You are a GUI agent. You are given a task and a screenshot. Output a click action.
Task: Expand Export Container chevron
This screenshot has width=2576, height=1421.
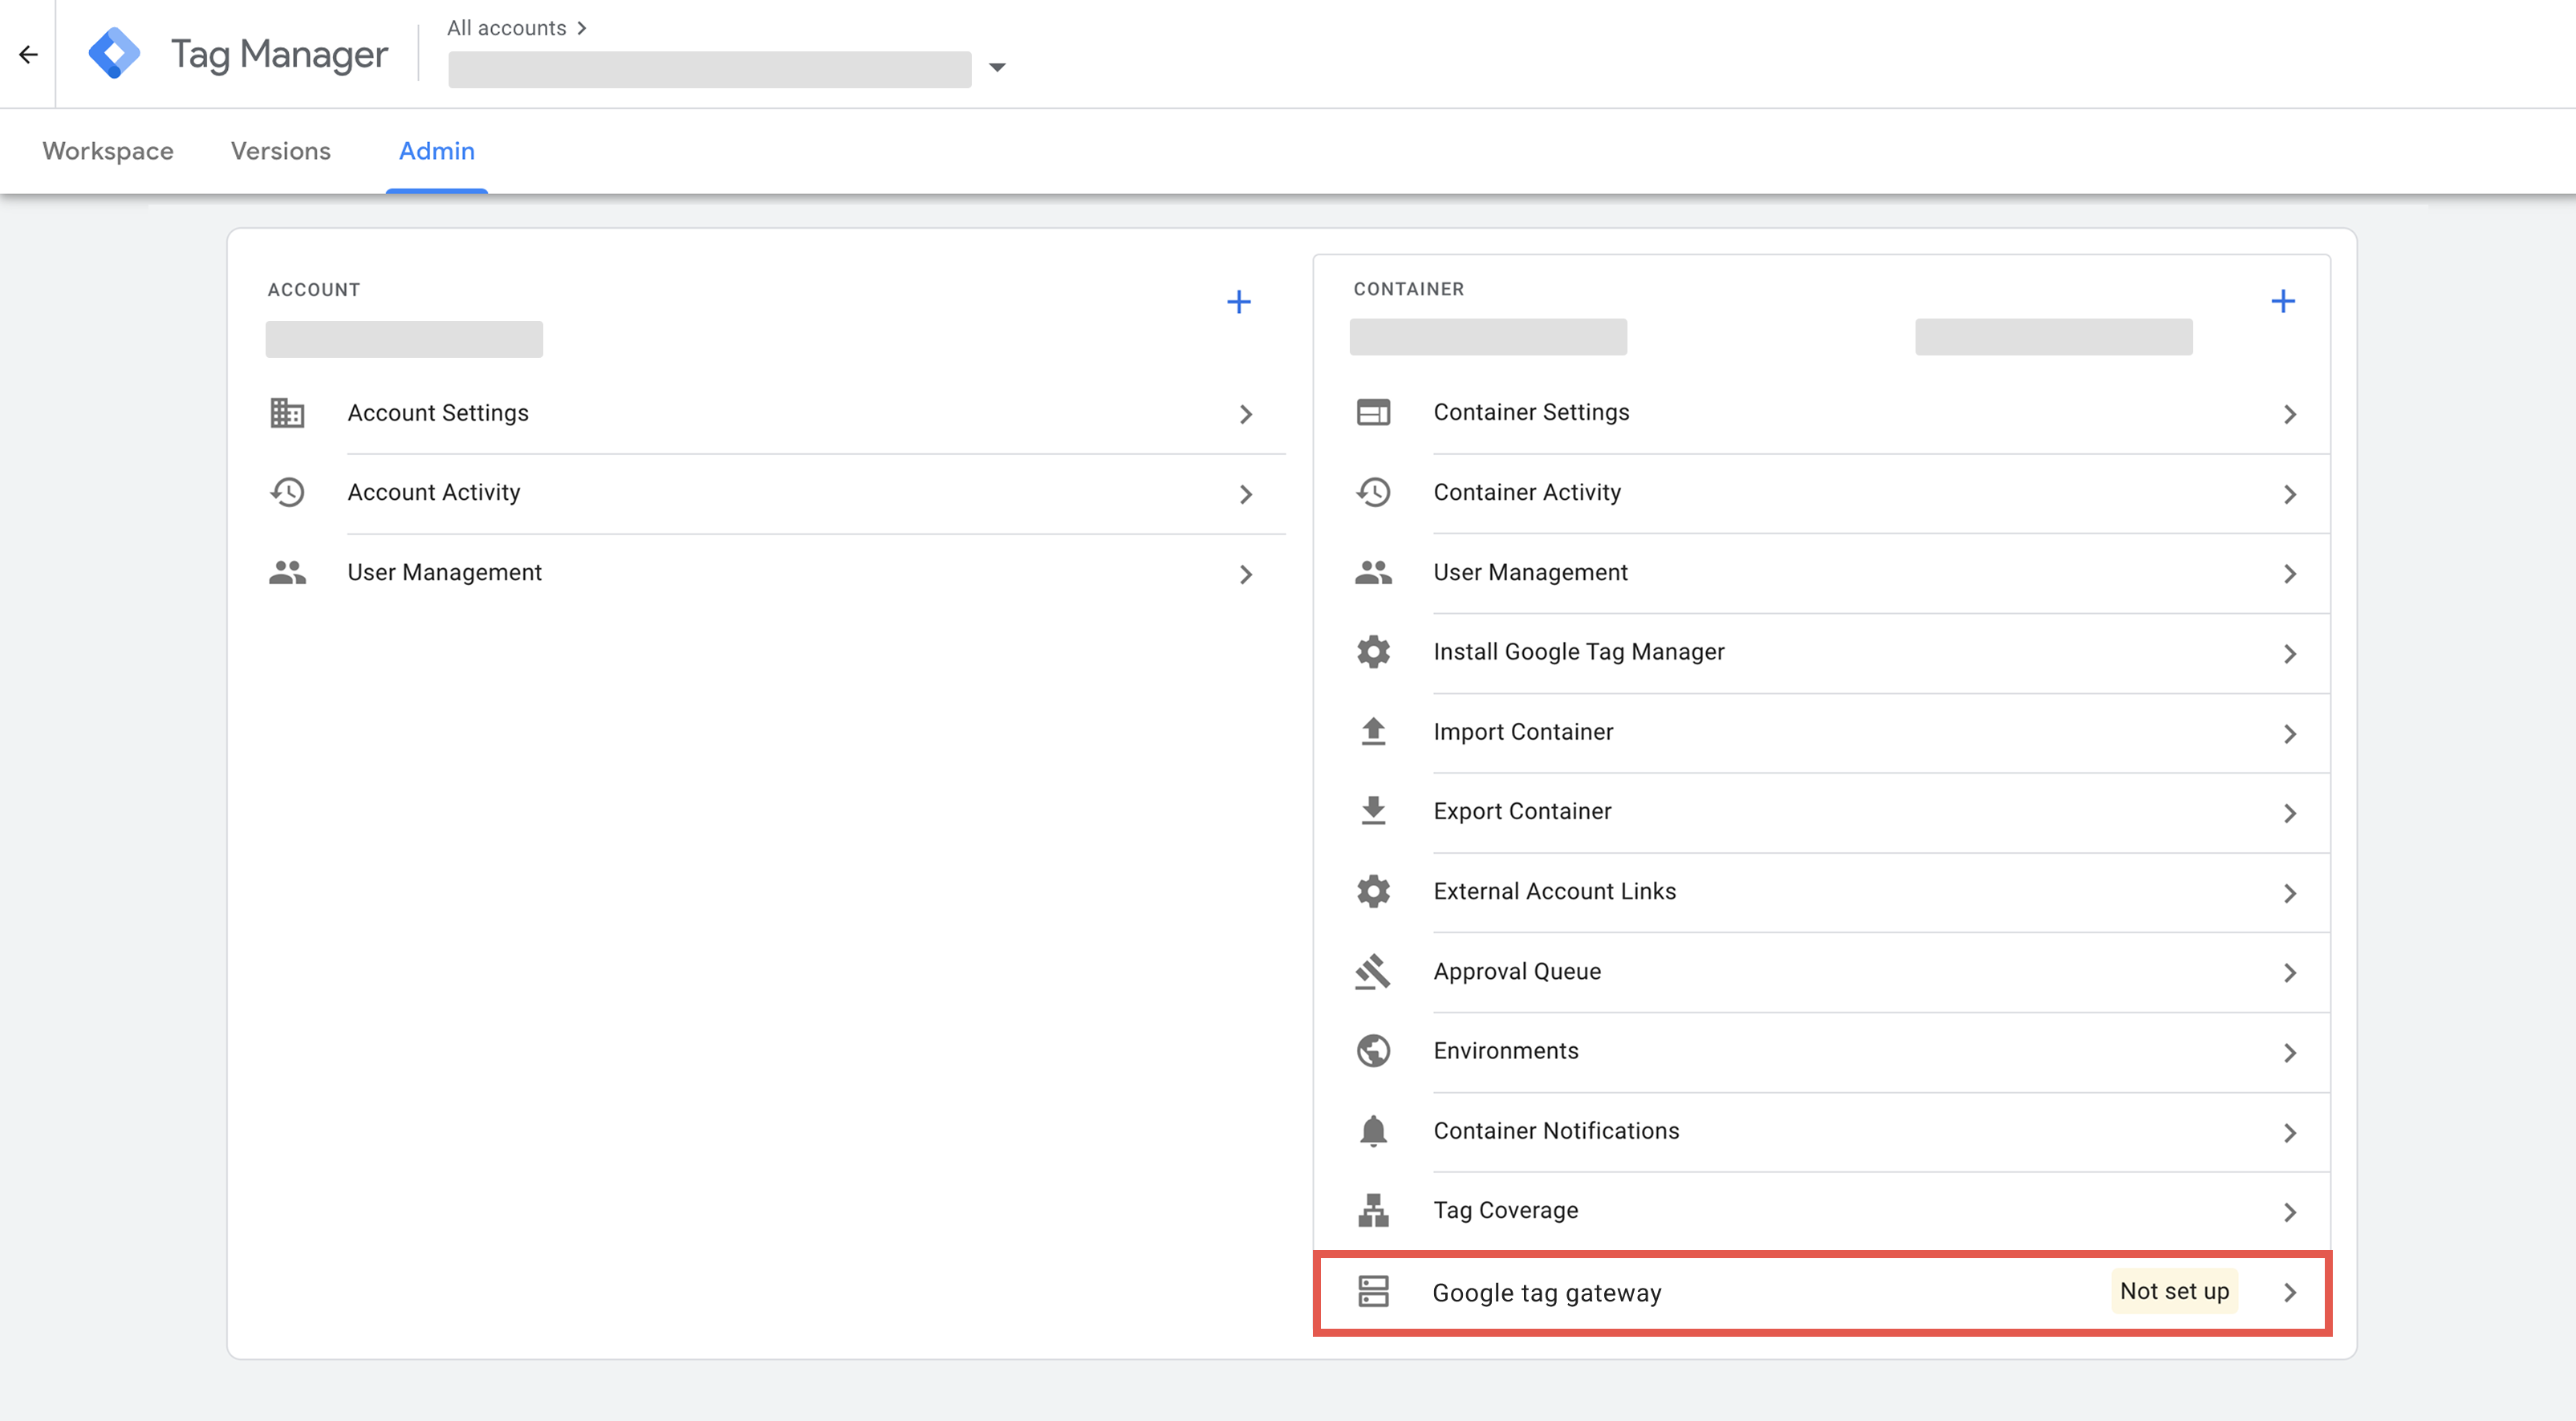point(2290,813)
